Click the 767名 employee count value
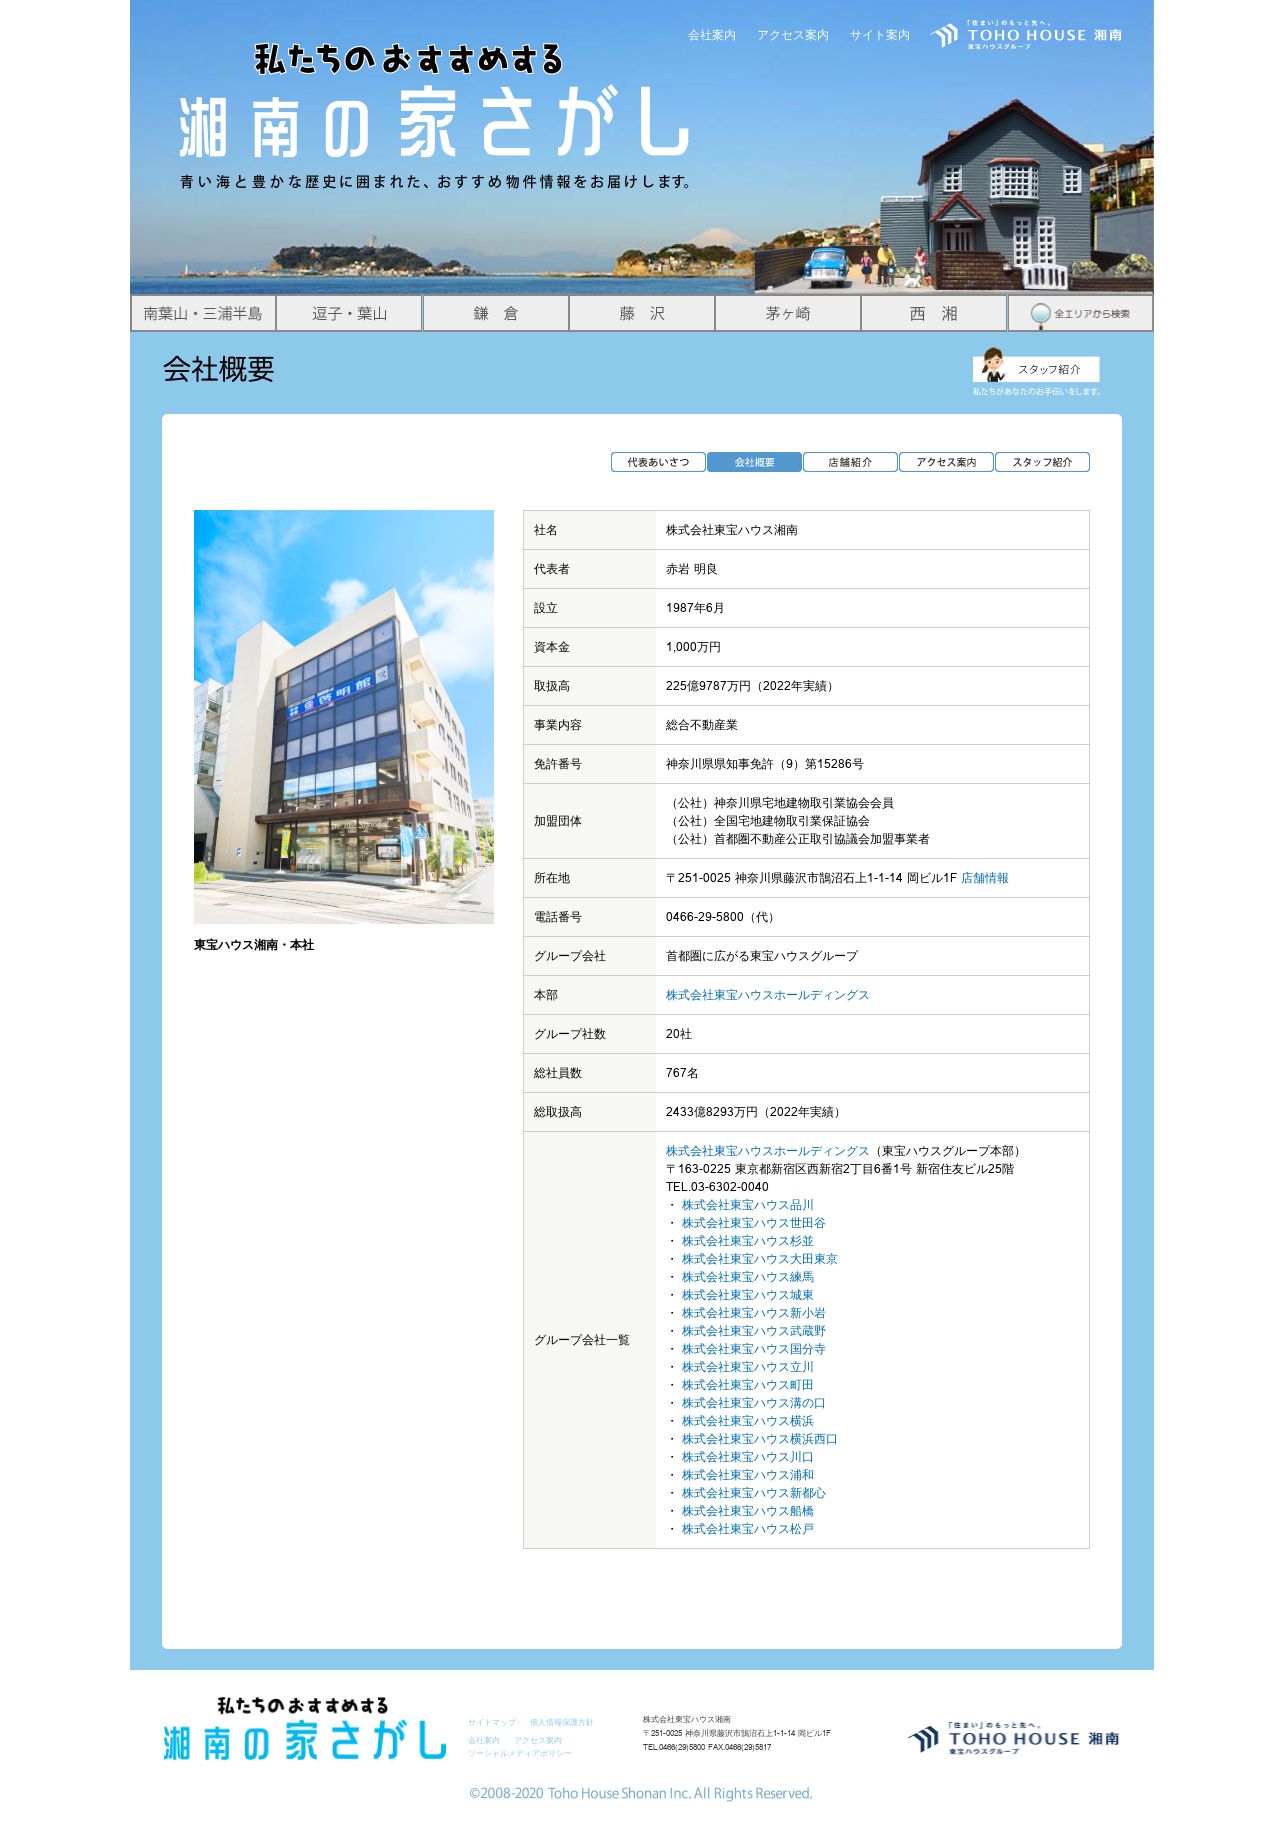Image resolution: width=1284 pixels, height=1826 pixels. [682, 1073]
